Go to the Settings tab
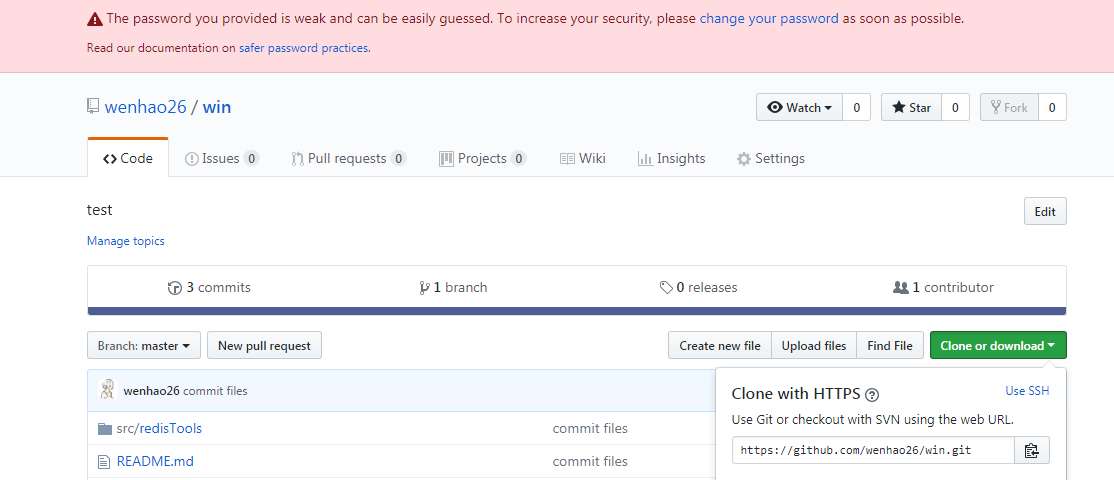 click(x=770, y=158)
